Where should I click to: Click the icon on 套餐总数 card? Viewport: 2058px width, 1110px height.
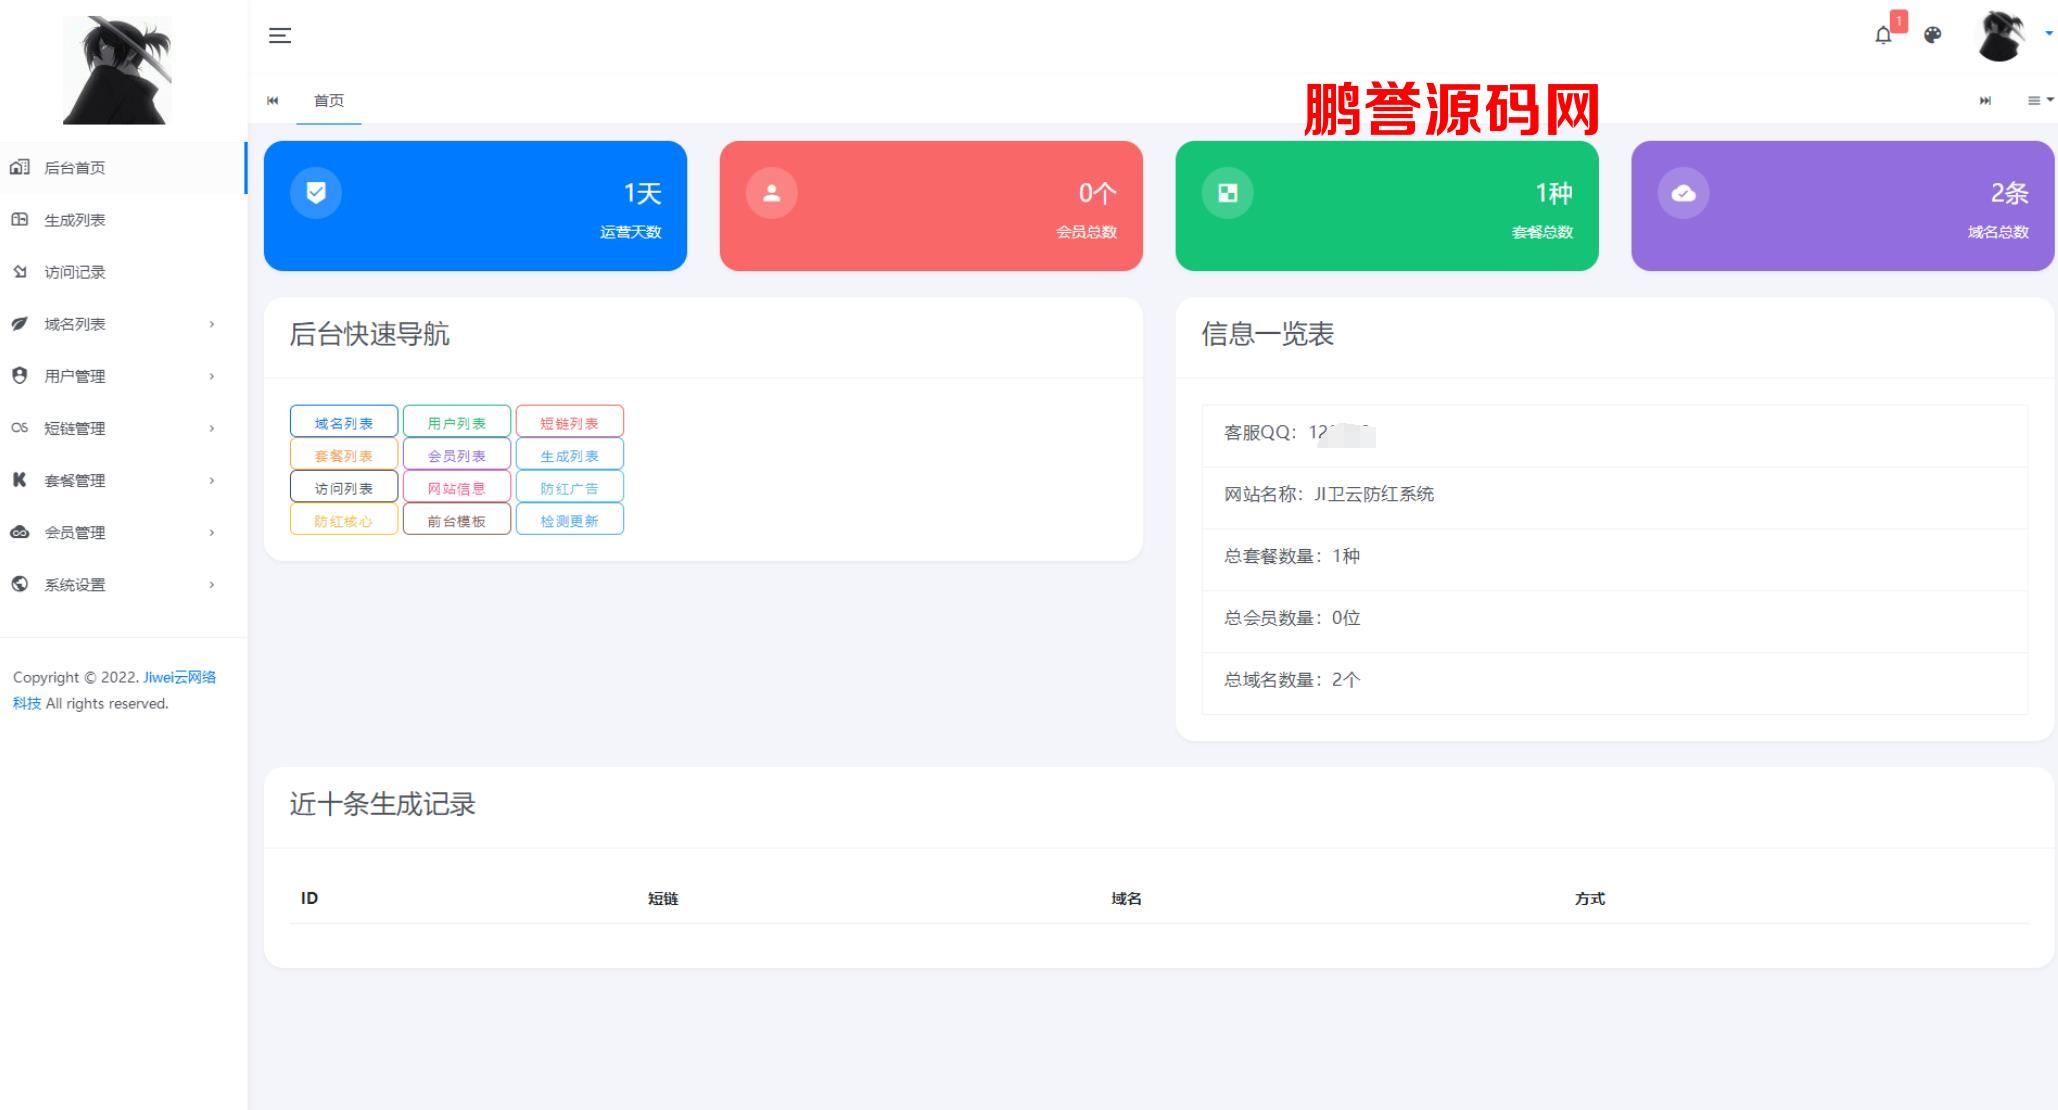(1228, 193)
